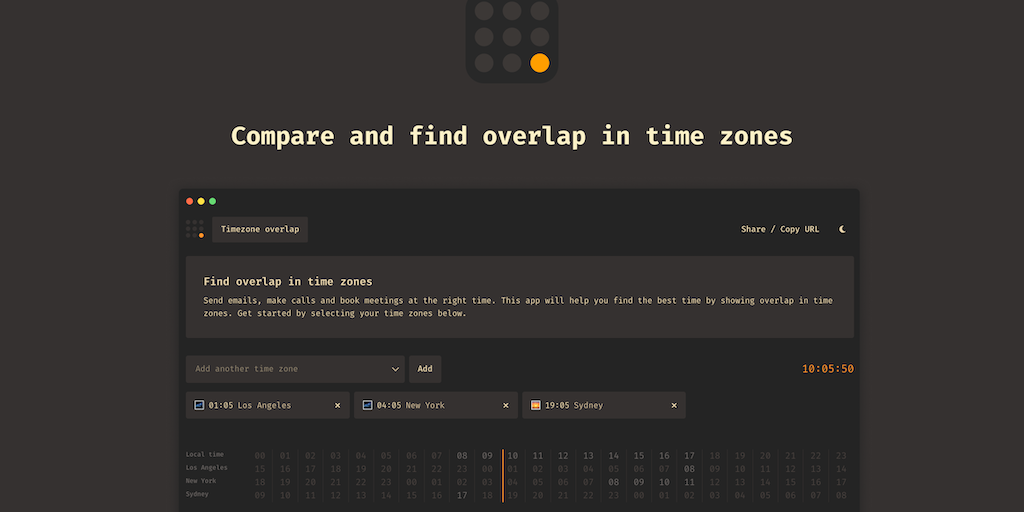Click the 10:05:50 clock display
This screenshot has width=1024, height=512.
[x=827, y=369]
